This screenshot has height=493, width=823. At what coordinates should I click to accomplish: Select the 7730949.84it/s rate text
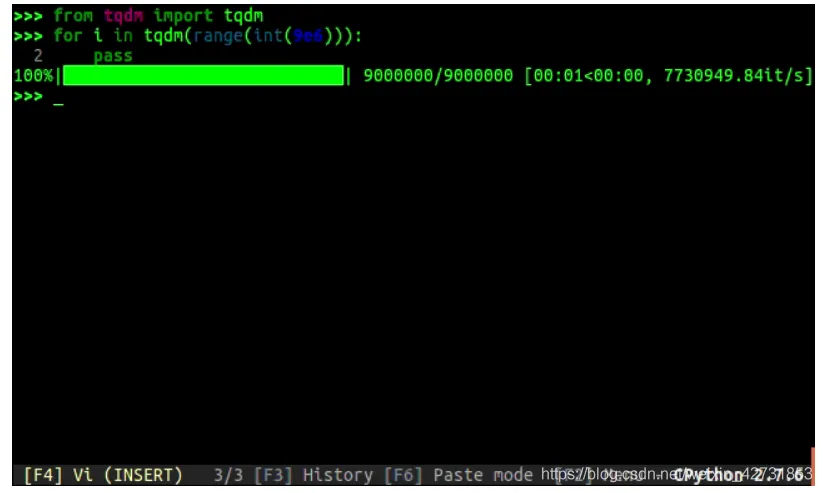[x=734, y=76]
